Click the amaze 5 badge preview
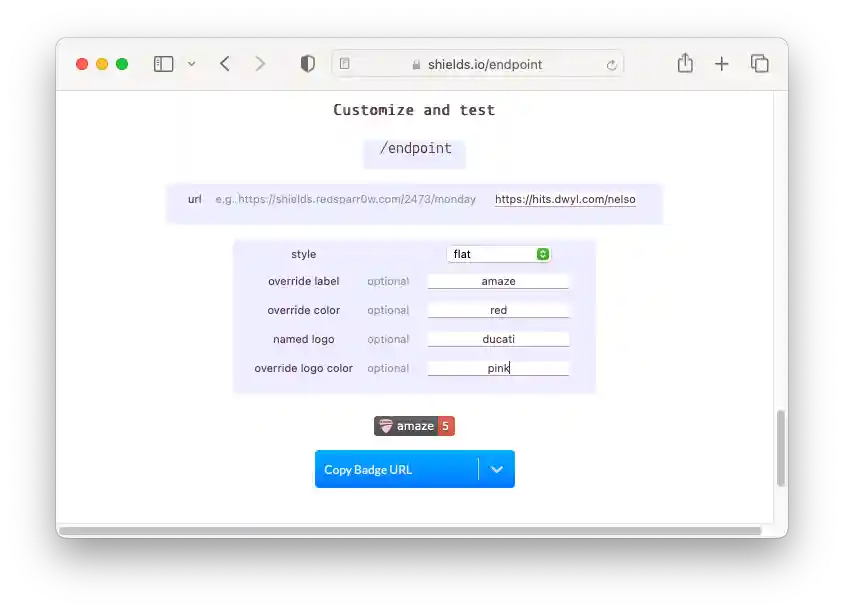The image size is (844, 612). pos(414,426)
